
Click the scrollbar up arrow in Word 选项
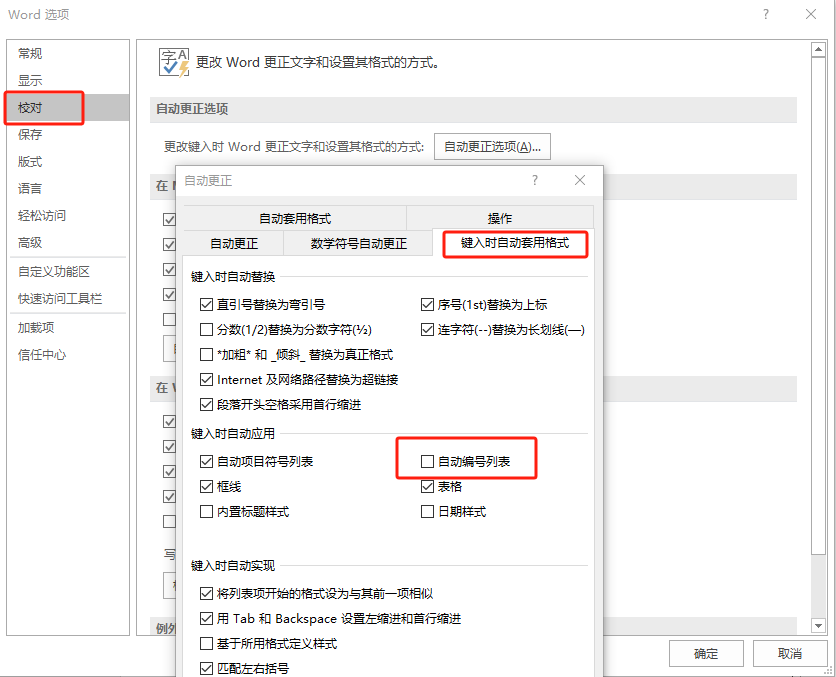click(x=818, y=50)
